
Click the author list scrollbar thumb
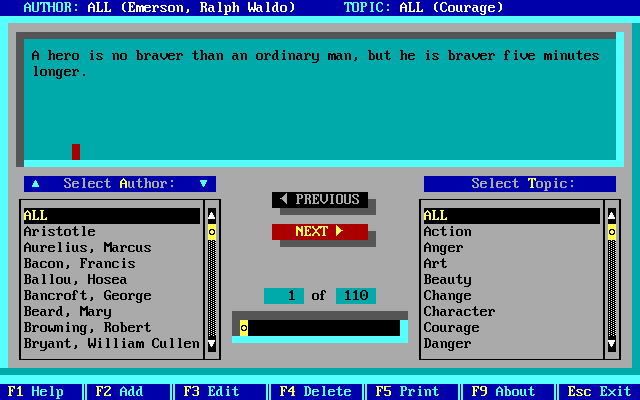[x=212, y=231]
